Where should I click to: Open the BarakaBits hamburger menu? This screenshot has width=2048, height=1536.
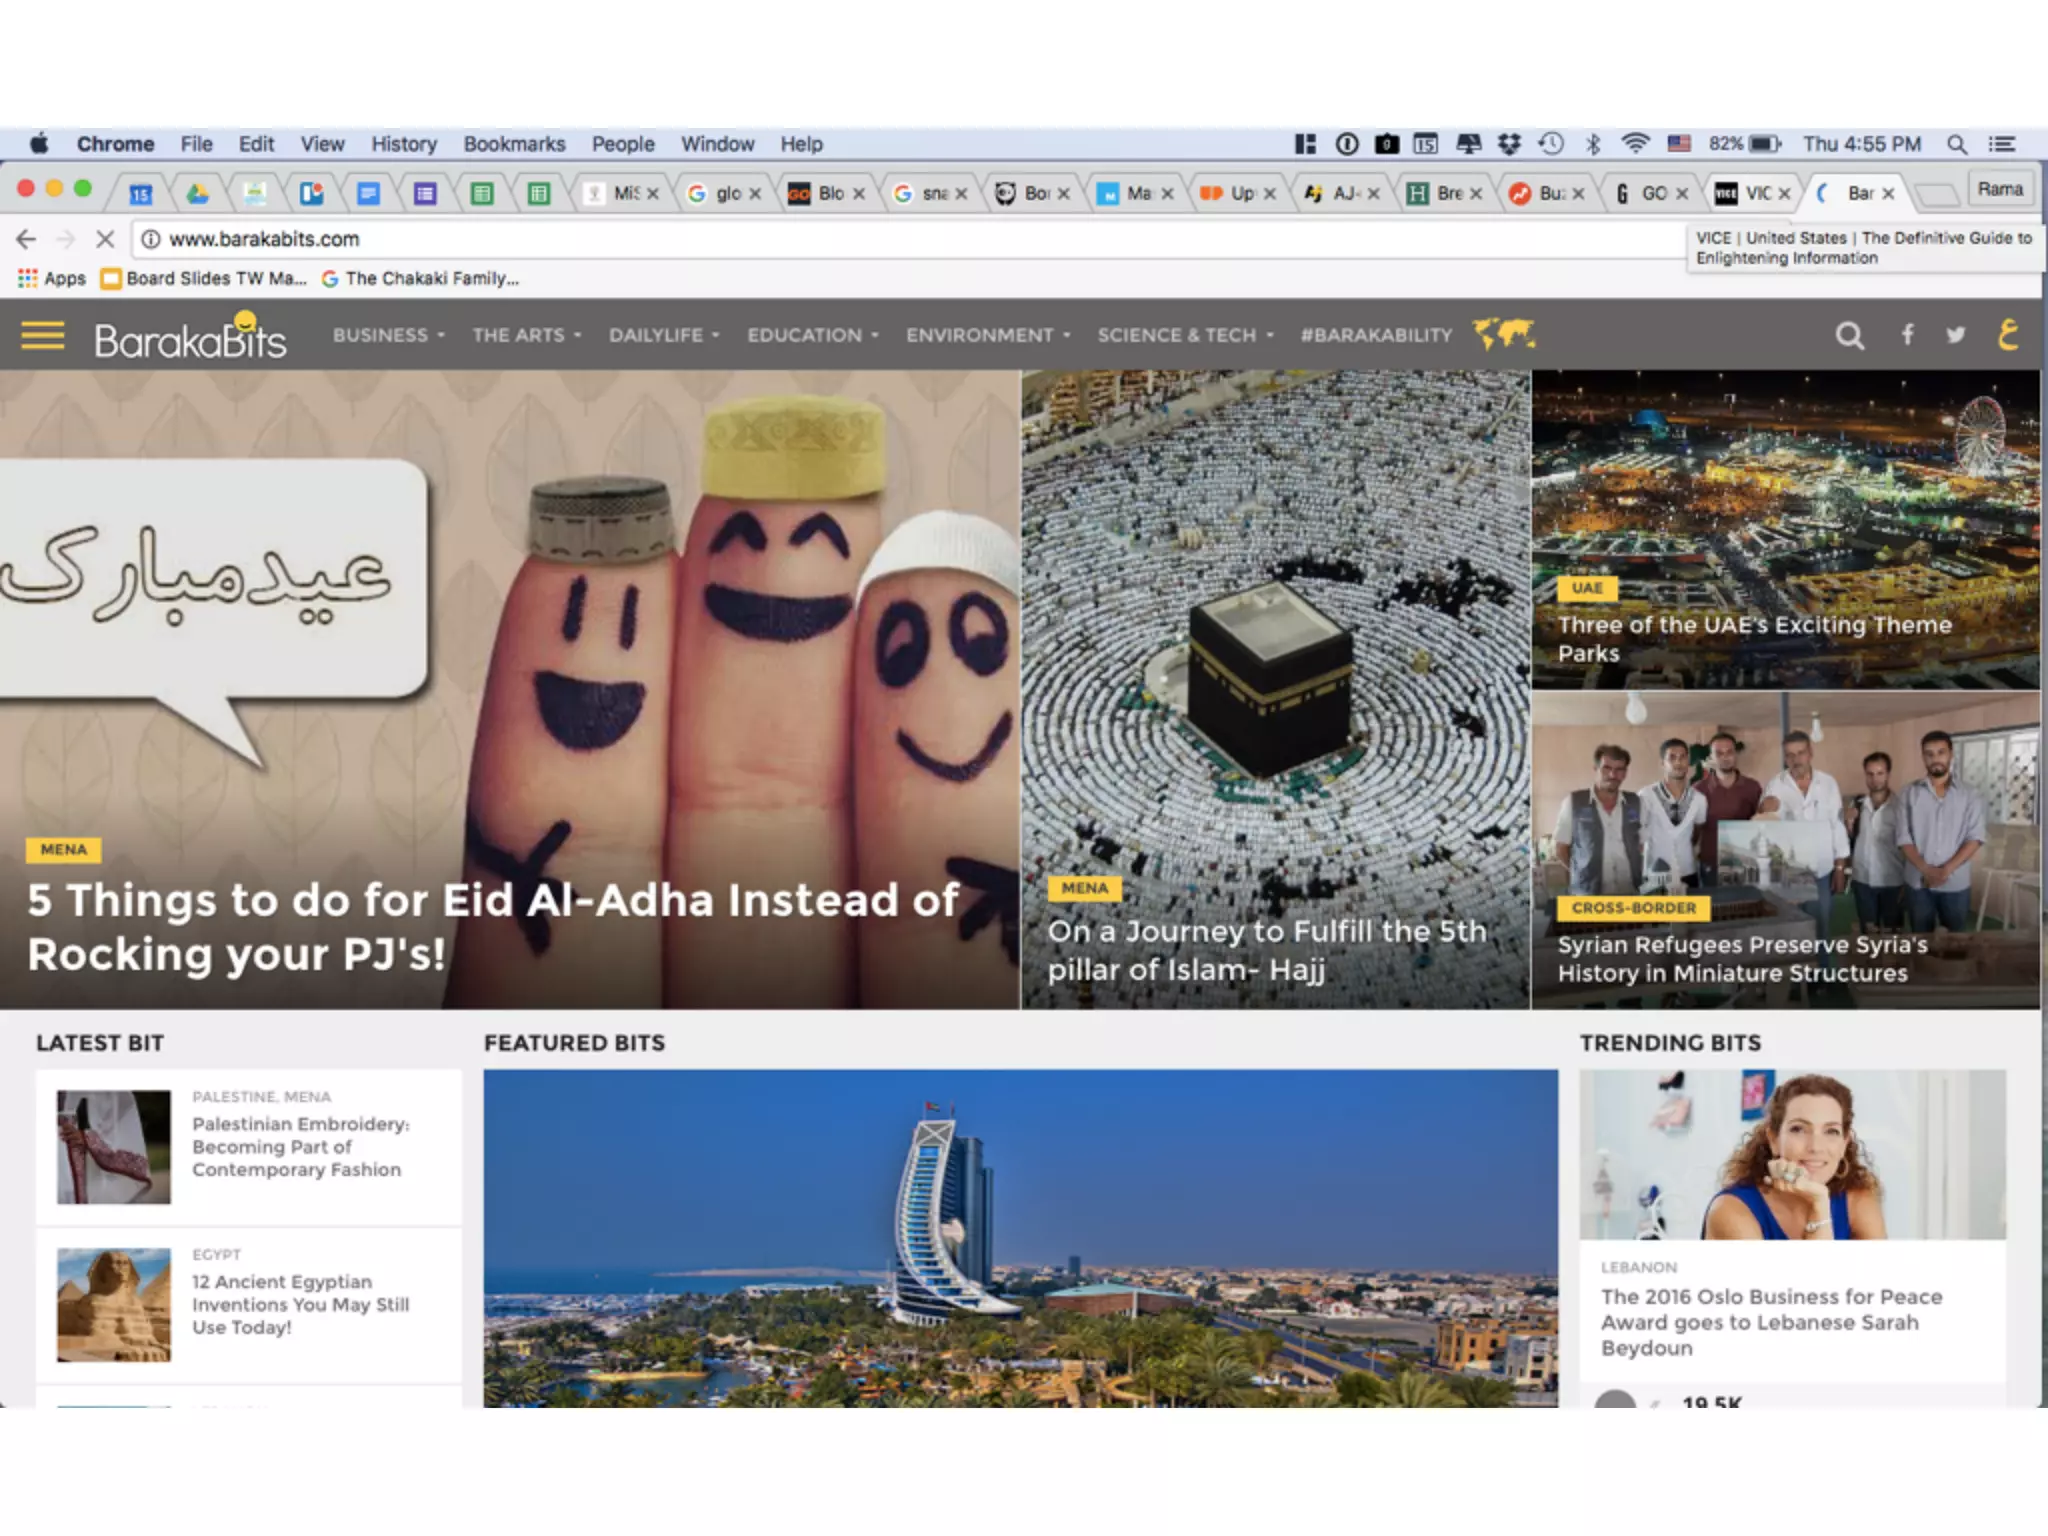tap(43, 336)
